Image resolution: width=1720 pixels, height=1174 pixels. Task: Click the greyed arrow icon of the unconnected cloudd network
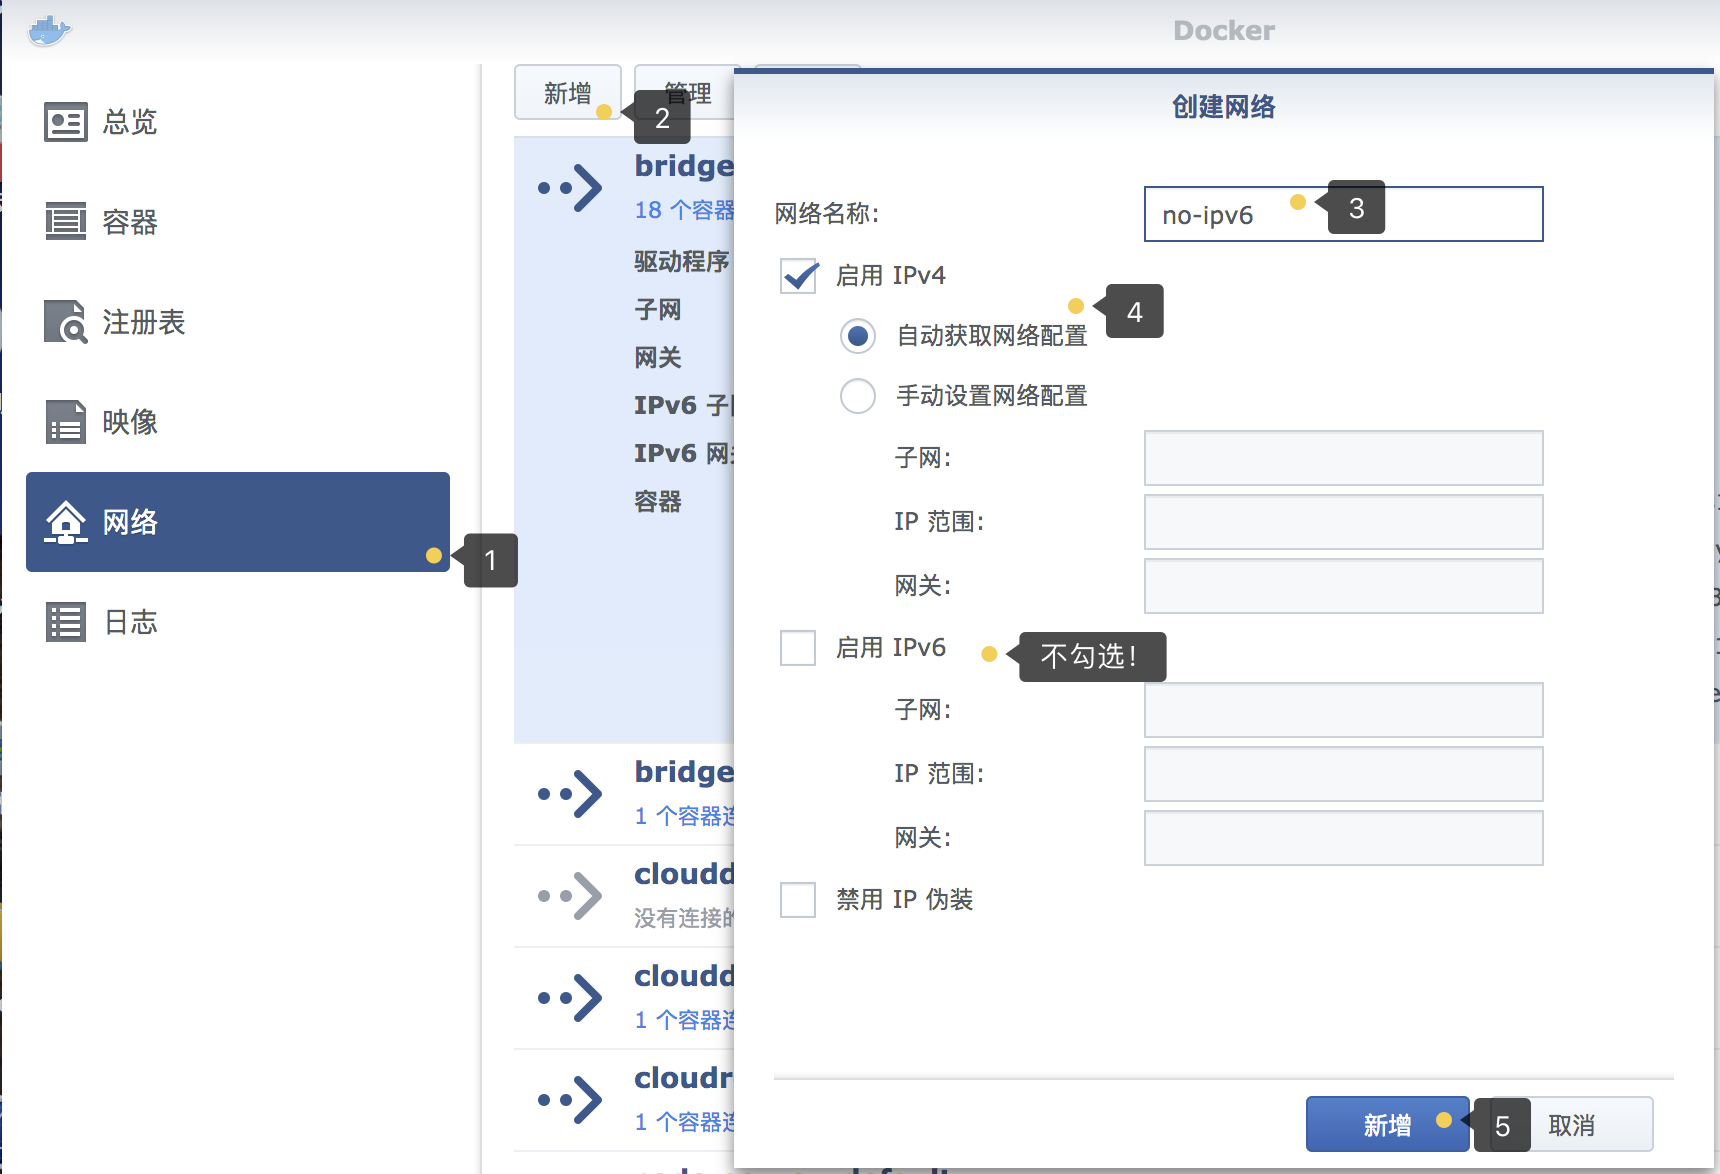(570, 896)
